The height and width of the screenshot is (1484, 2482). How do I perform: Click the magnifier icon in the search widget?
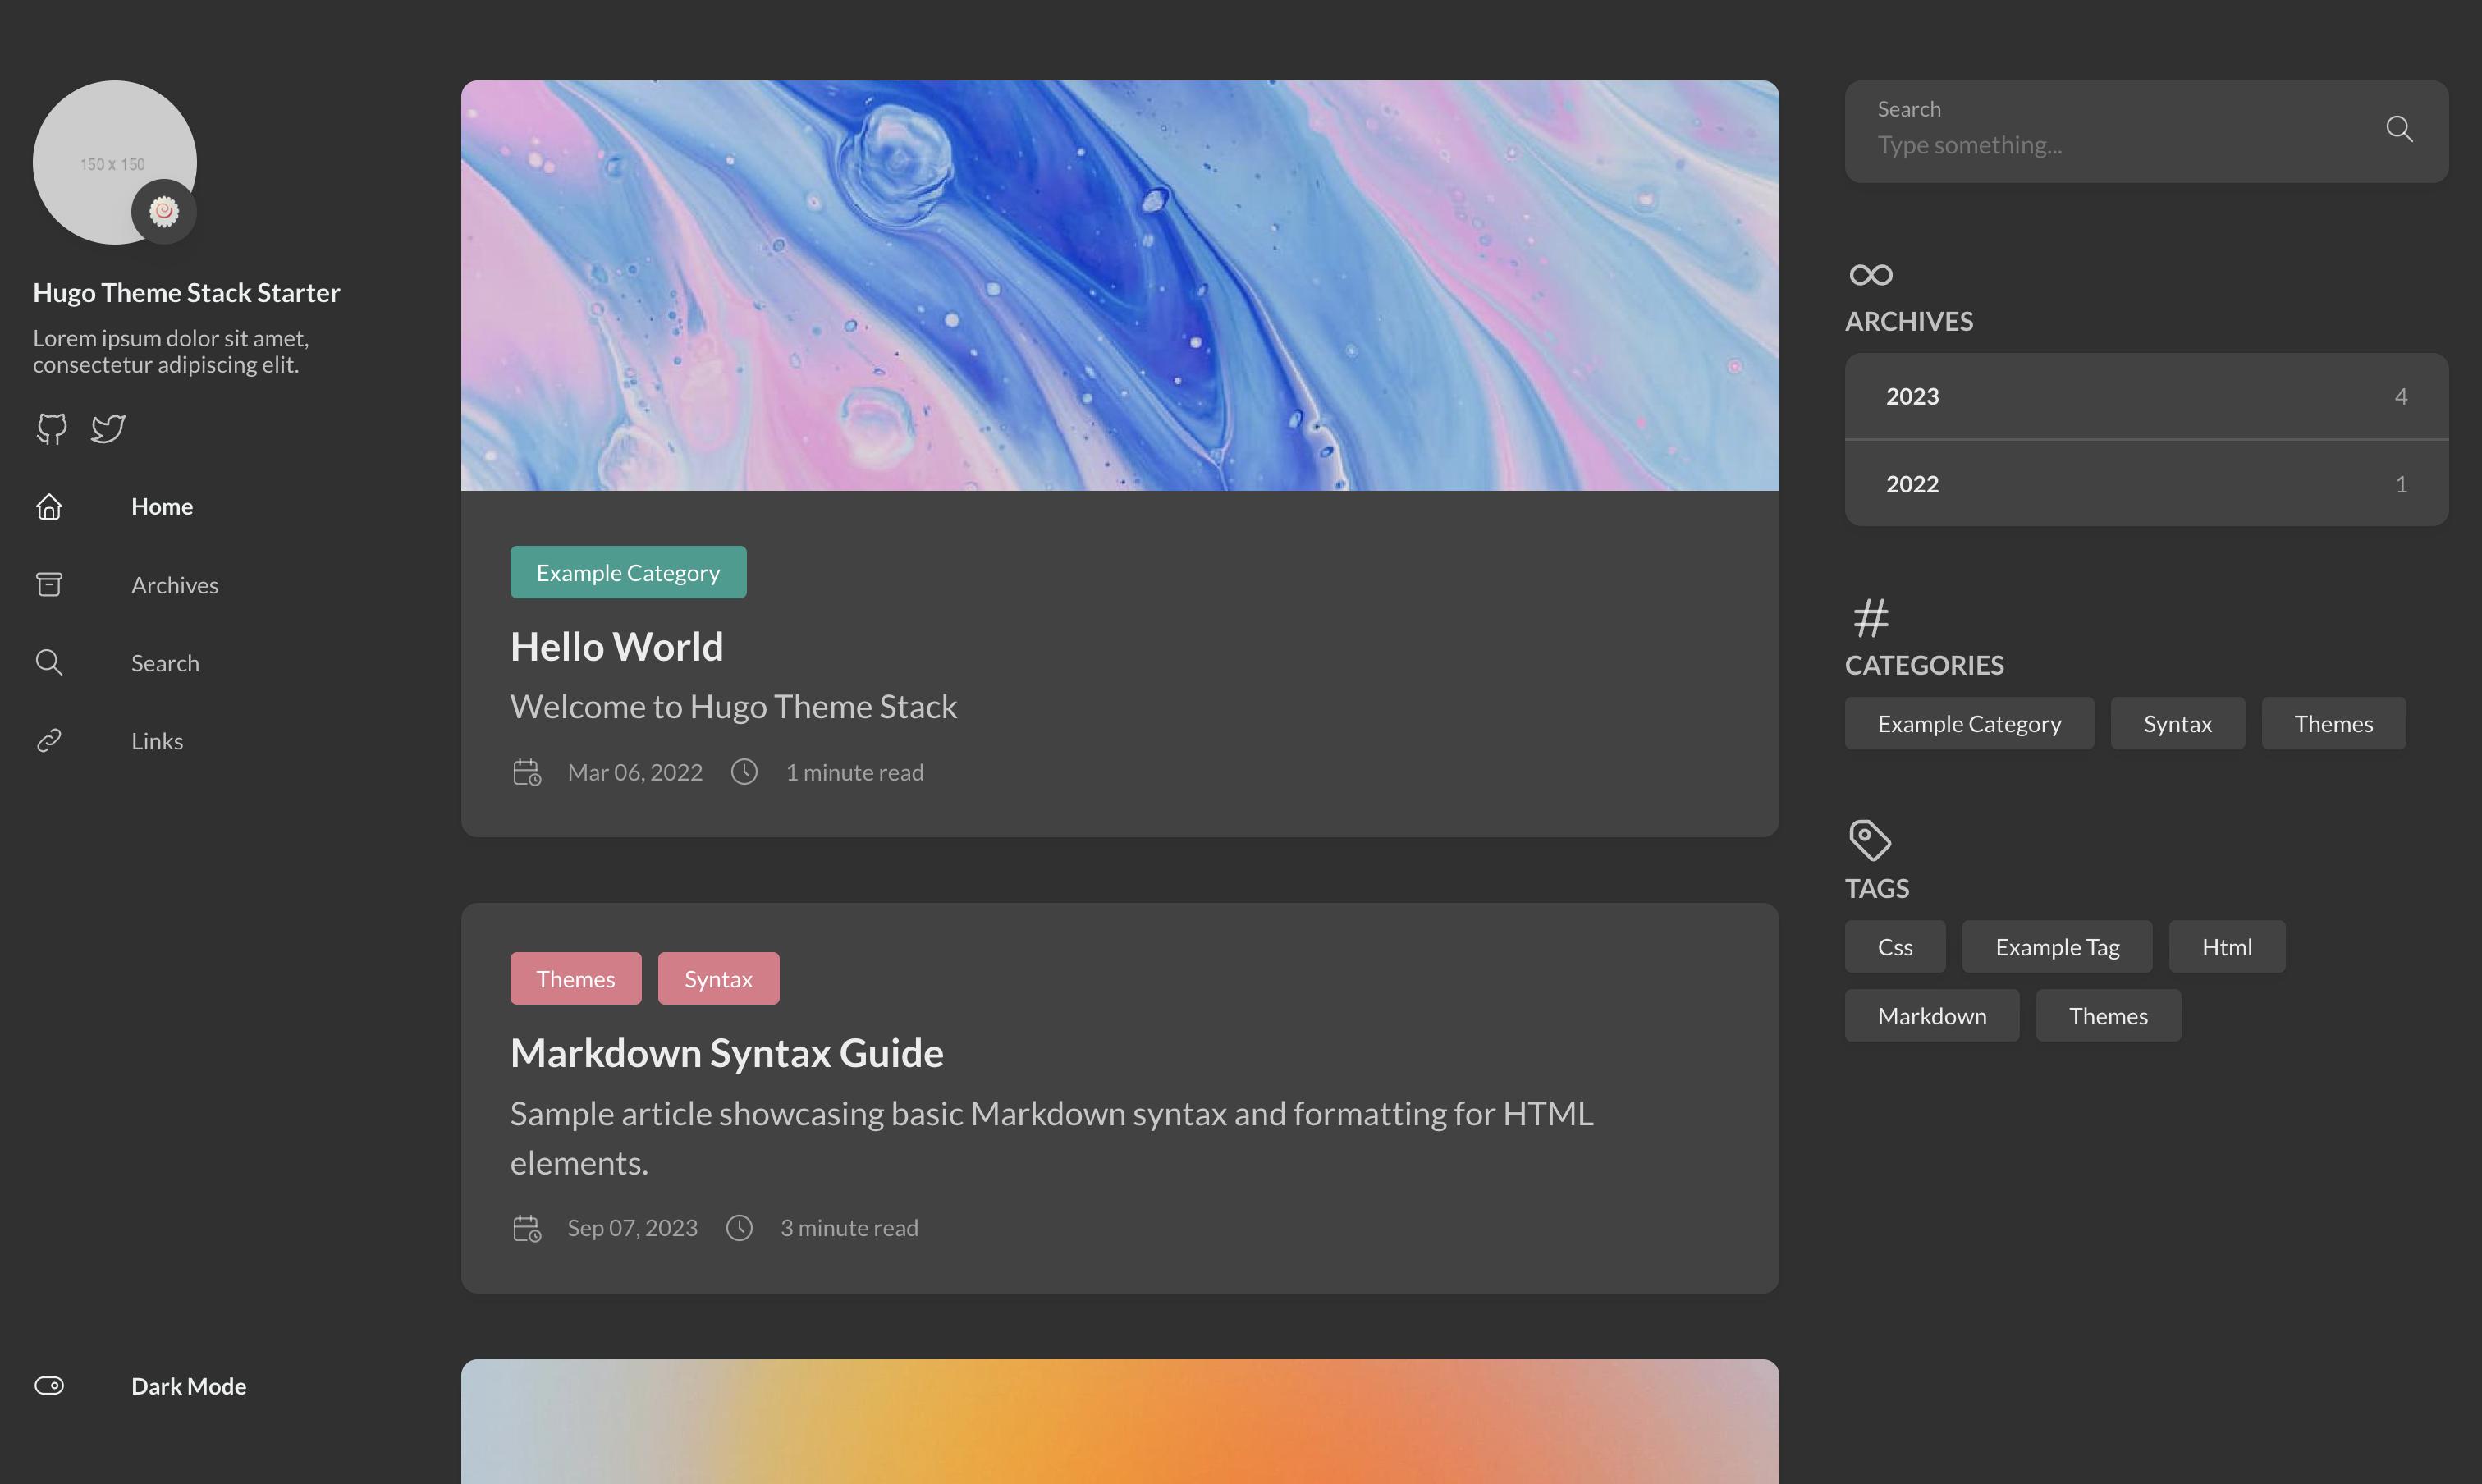(2399, 130)
